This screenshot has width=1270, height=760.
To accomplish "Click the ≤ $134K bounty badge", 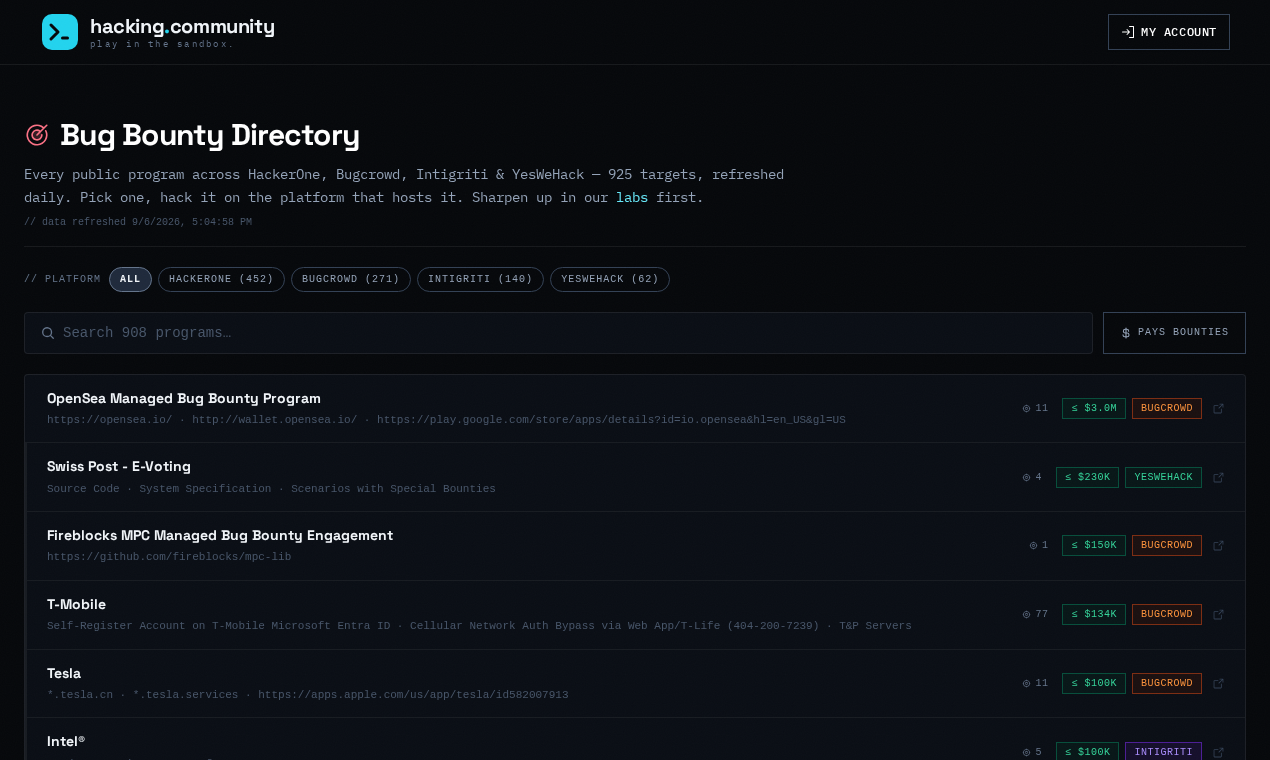I will (1094, 614).
